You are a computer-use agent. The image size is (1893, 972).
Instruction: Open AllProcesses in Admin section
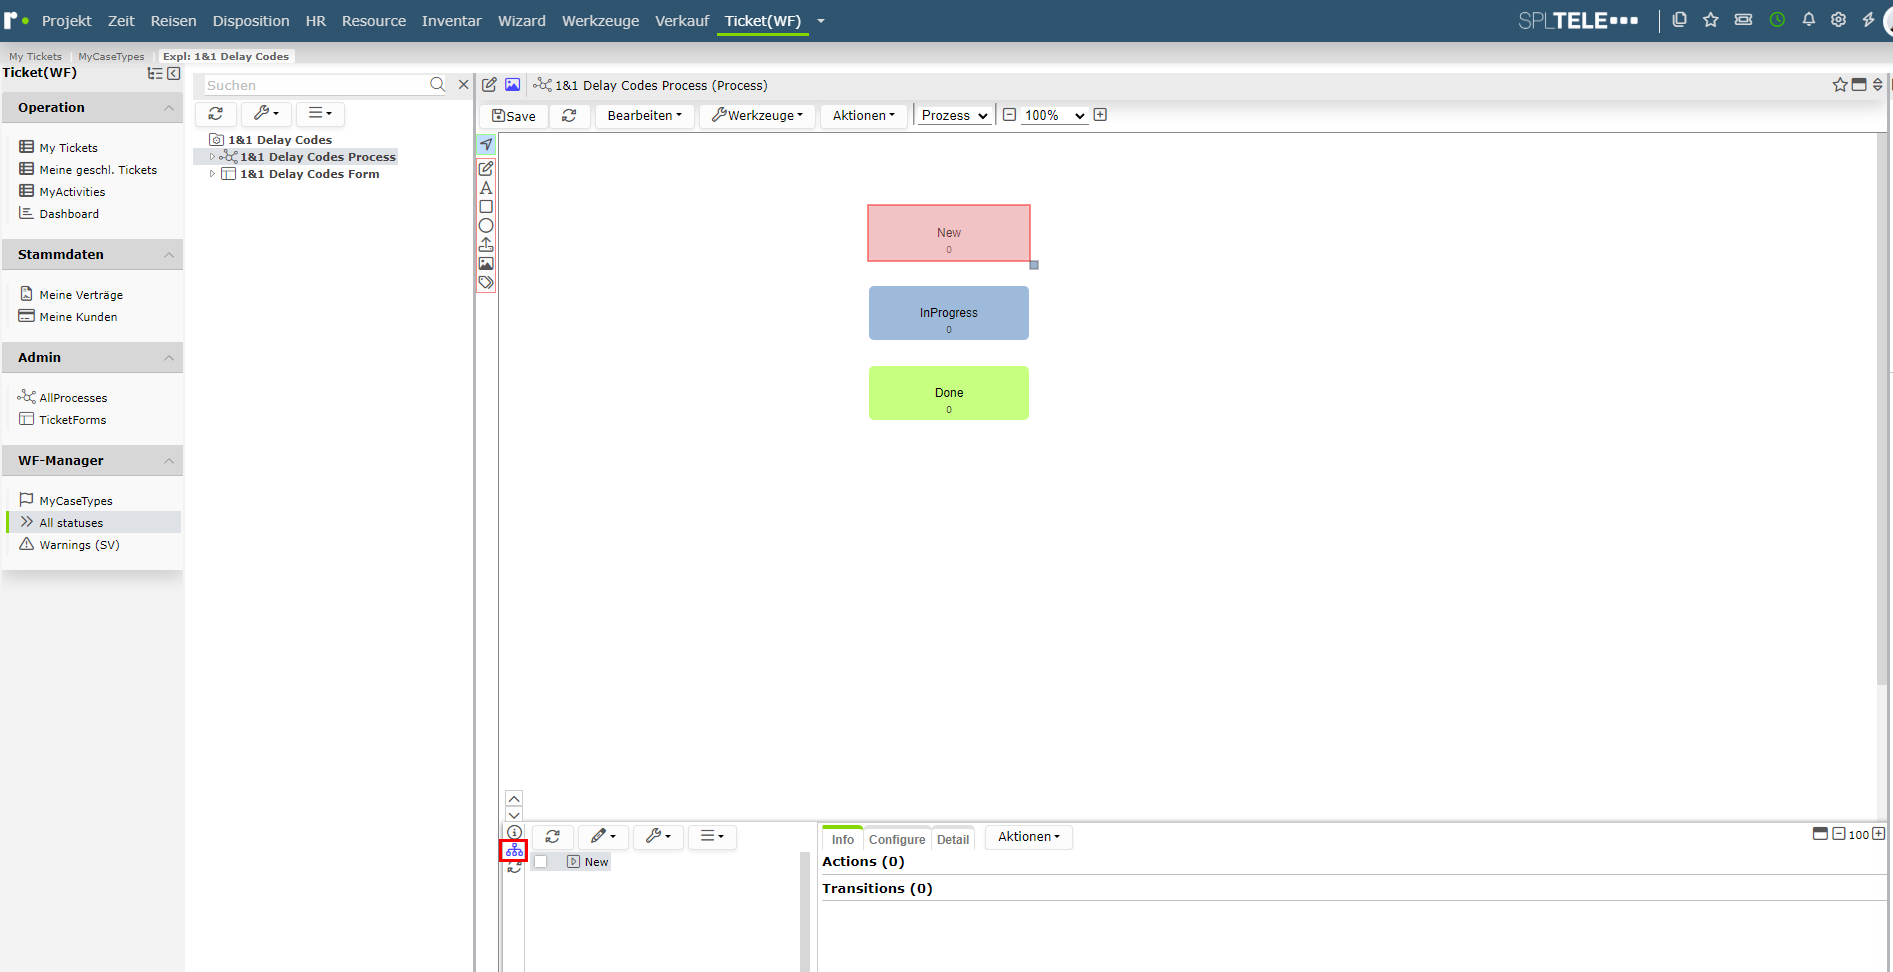point(73,398)
